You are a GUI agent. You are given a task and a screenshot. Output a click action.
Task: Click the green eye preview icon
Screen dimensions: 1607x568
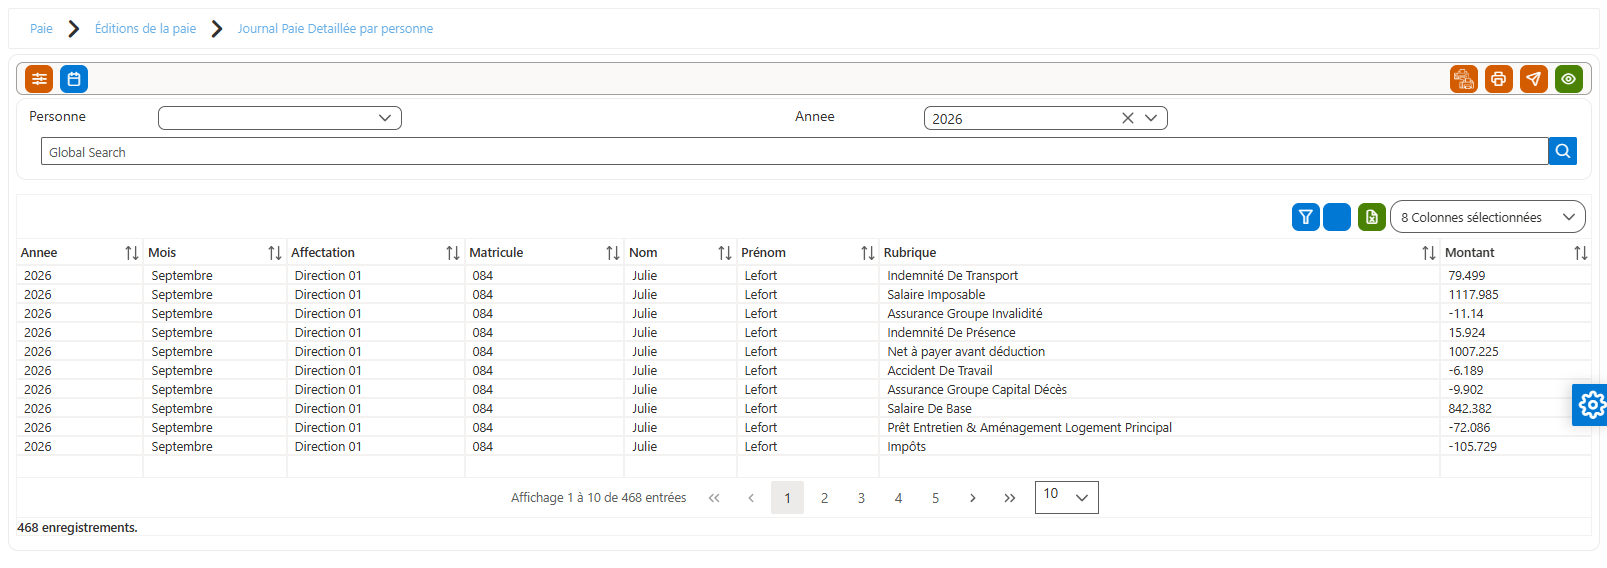click(1569, 79)
